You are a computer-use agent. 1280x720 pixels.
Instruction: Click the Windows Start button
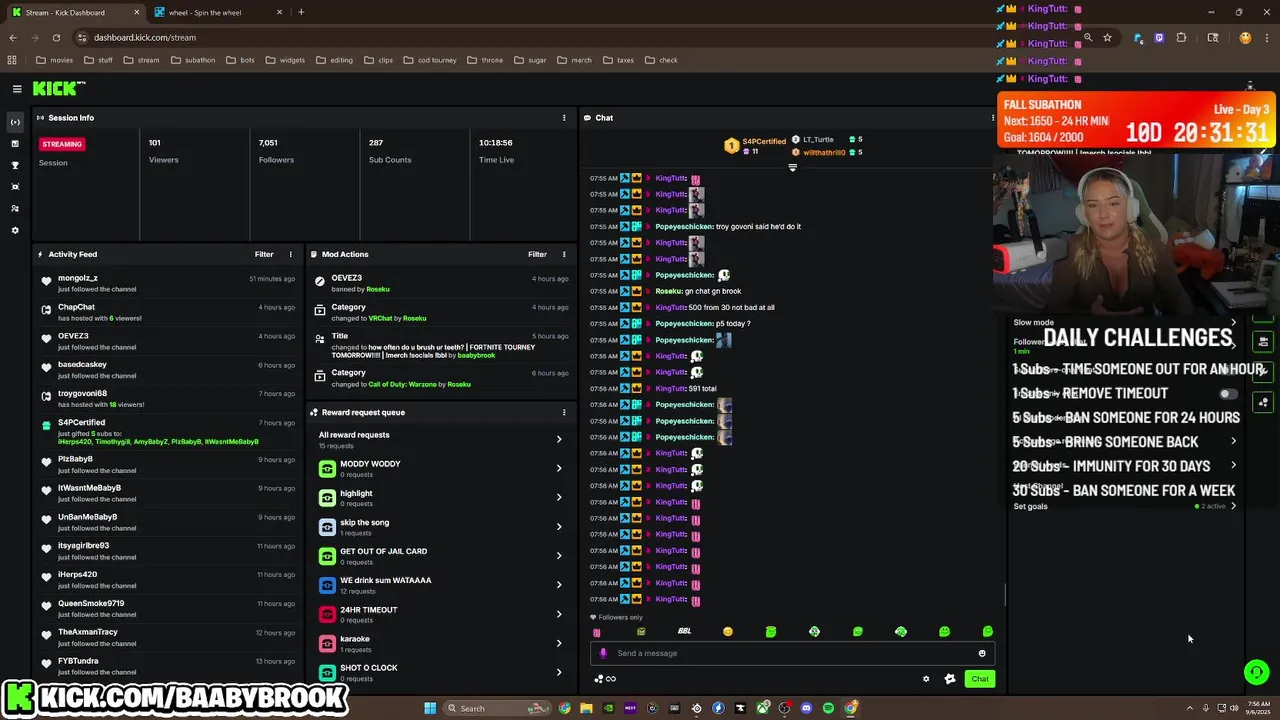pos(430,708)
